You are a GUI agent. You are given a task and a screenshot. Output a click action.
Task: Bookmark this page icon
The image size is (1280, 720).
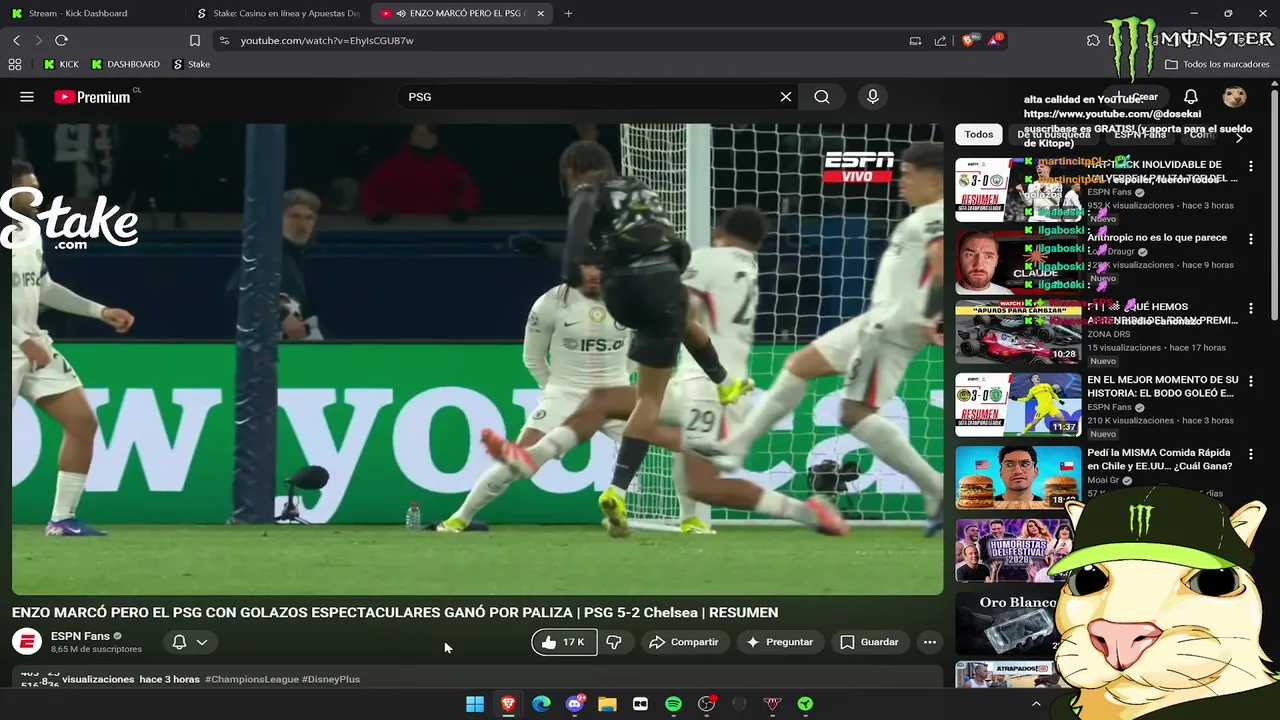pos(195,40)
